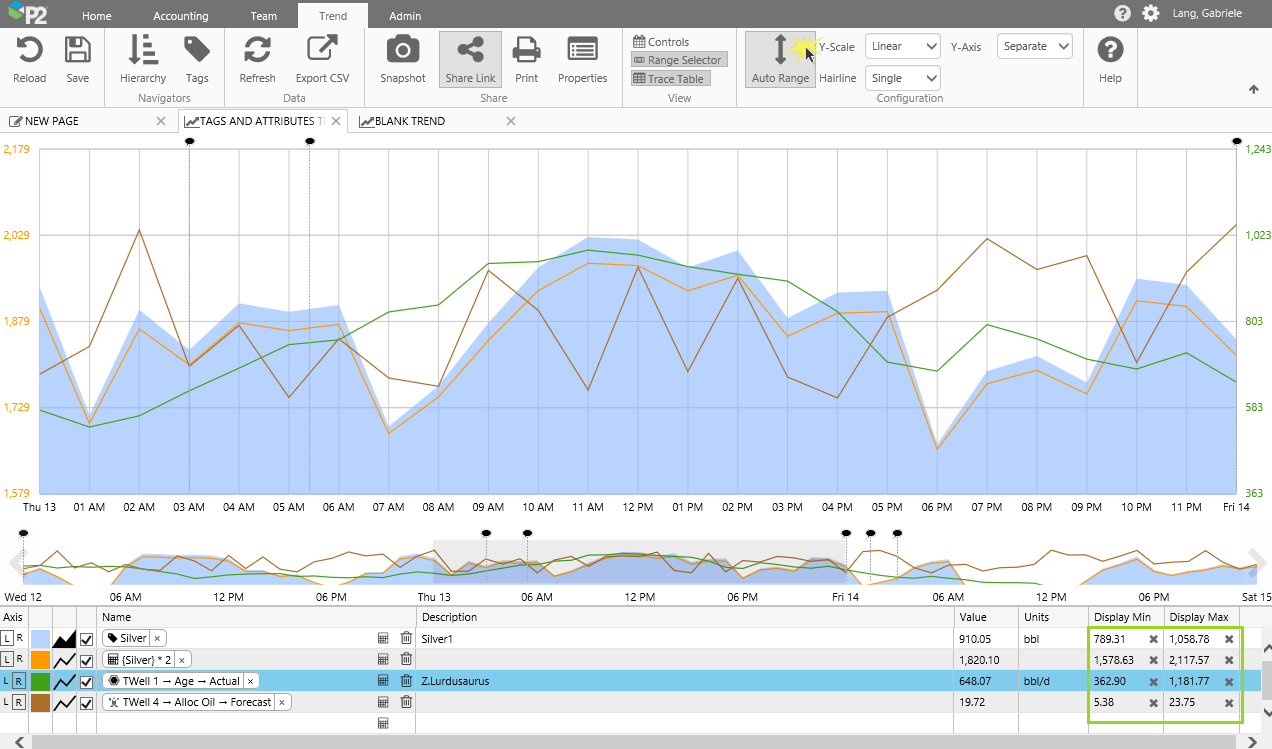Toggle the Trace Table view option
Viewport: 1272px width, 749px height.
[670, 79]
